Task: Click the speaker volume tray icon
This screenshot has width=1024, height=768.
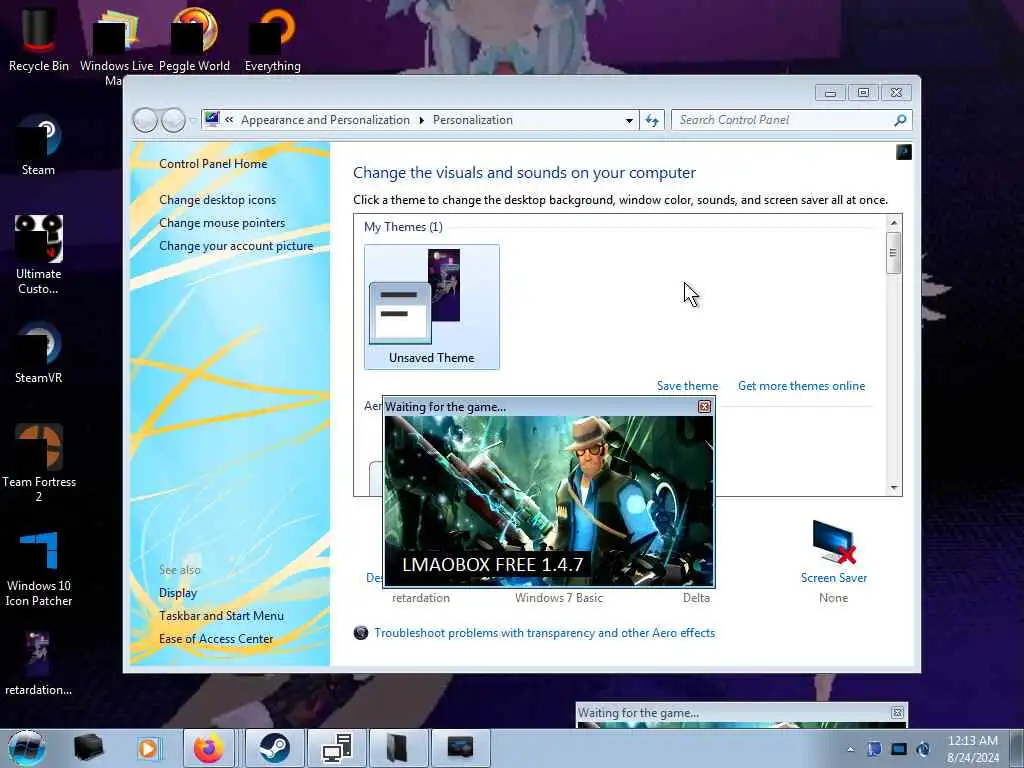Action: pyautogui.click(x=923, y=749)
